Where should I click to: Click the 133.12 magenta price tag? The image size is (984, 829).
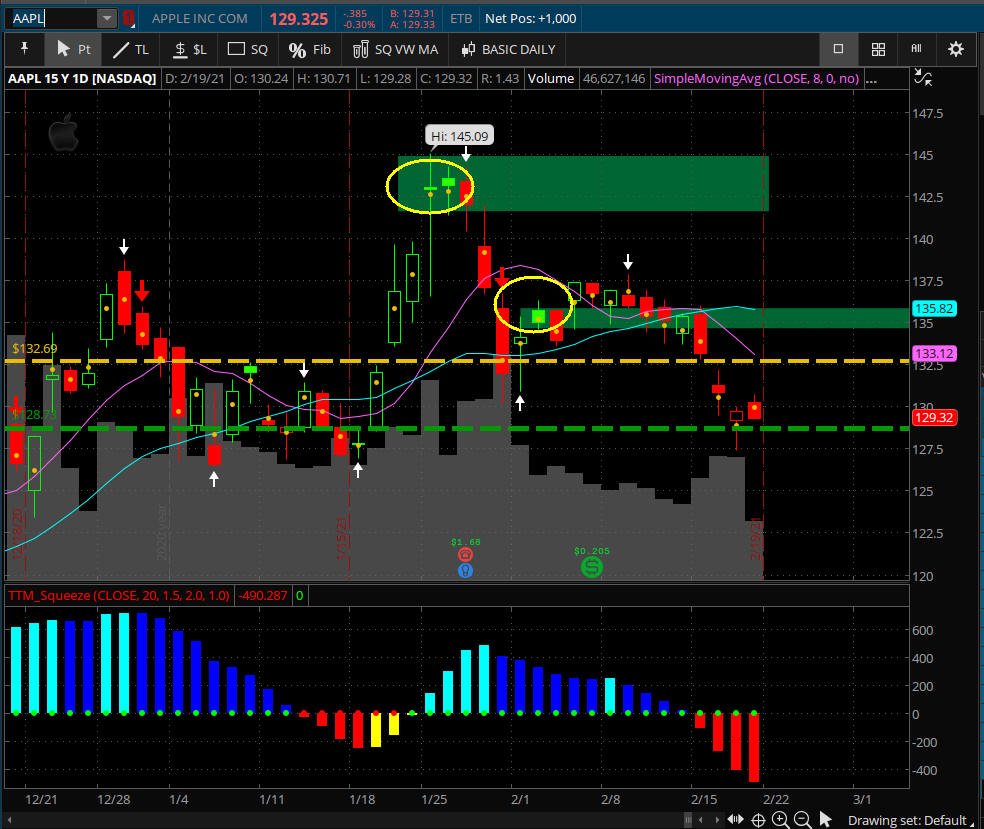click(x=934, y=353)
